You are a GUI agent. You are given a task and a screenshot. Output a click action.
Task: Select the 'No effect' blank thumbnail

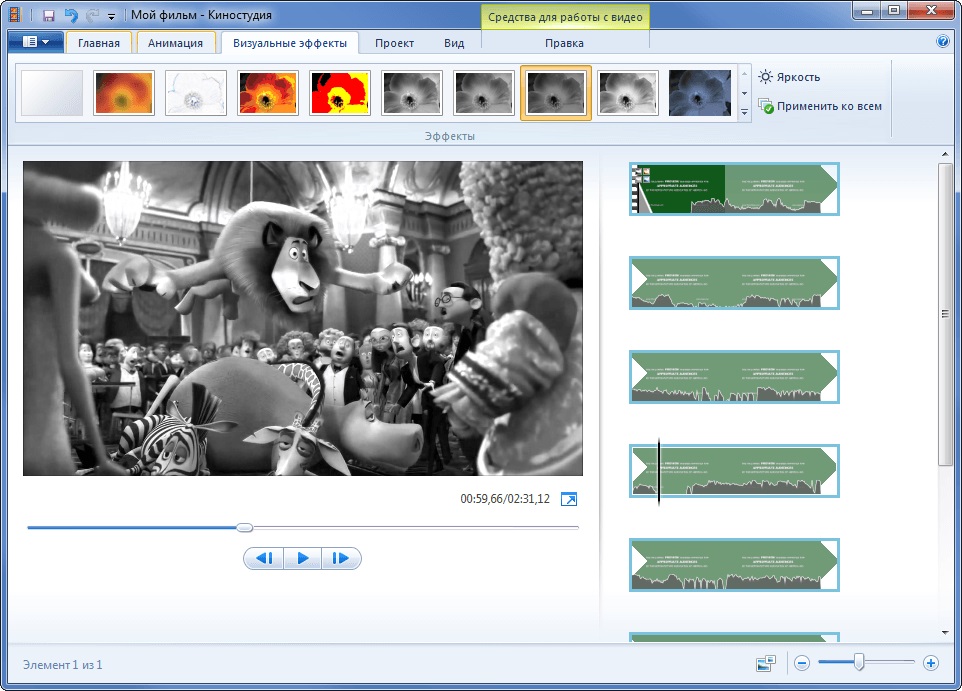pos(52,93)
